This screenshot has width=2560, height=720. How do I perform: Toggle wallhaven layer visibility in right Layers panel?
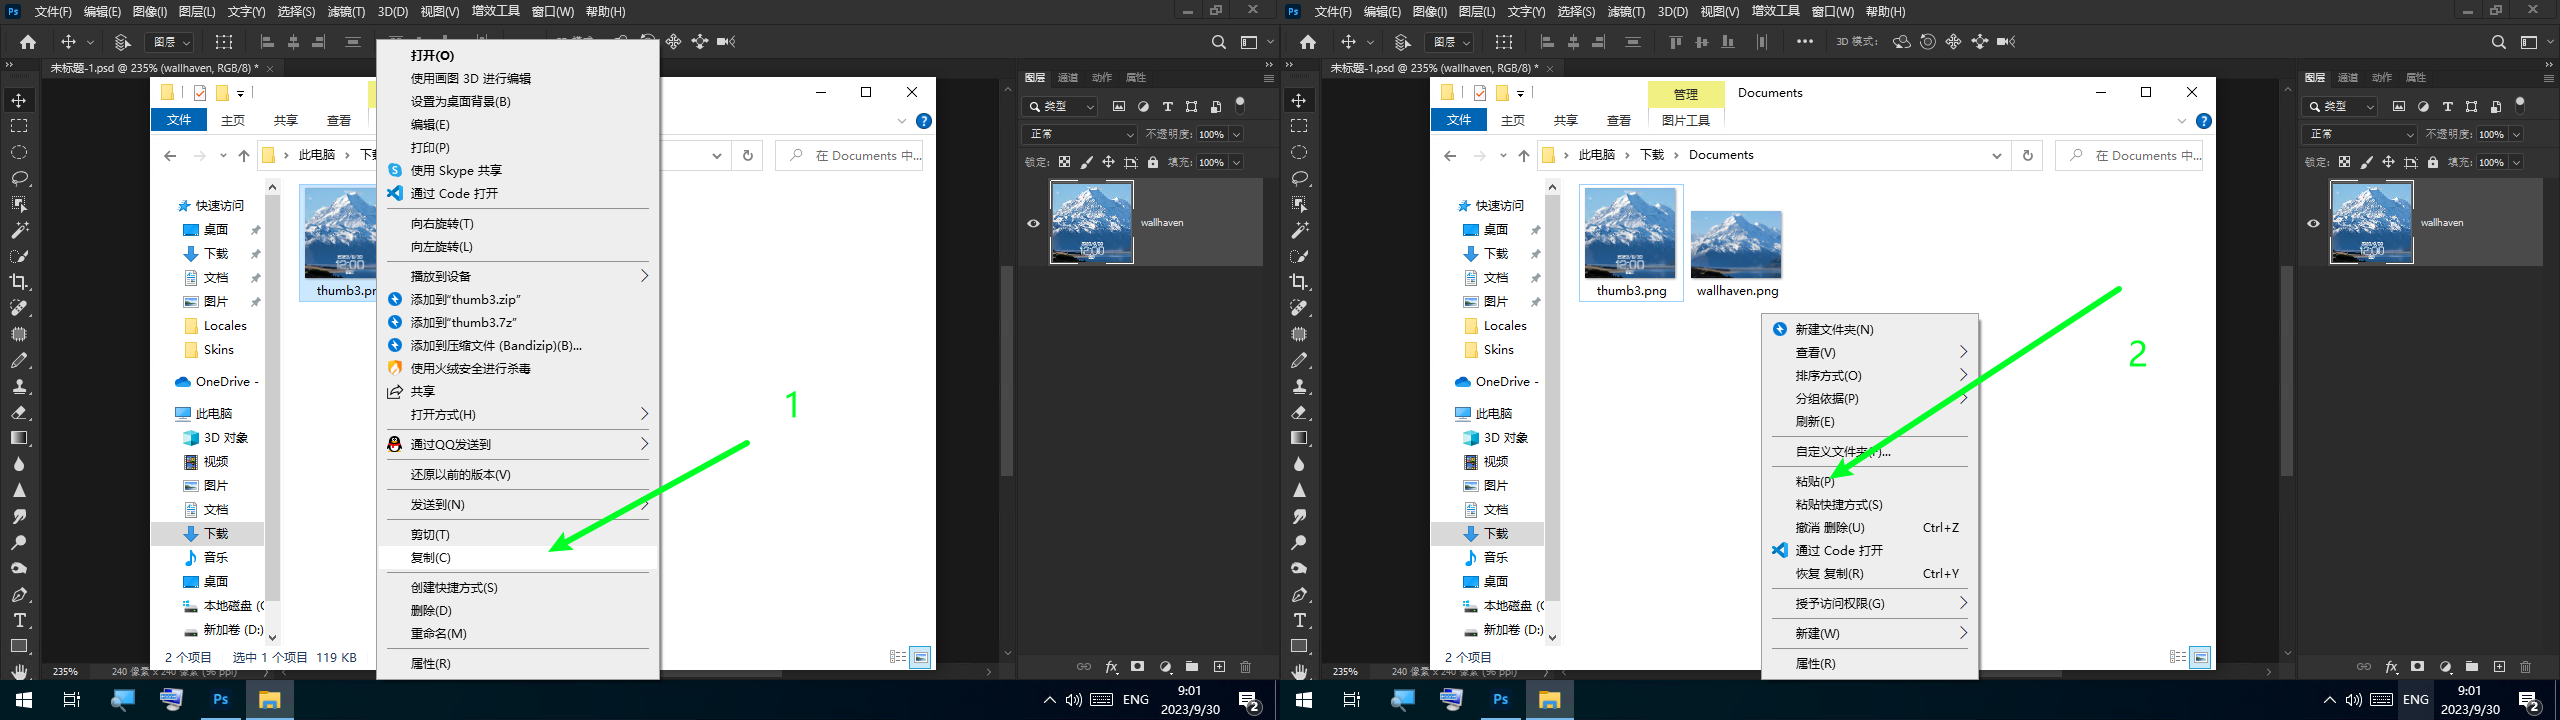[x=2313, y=223]
